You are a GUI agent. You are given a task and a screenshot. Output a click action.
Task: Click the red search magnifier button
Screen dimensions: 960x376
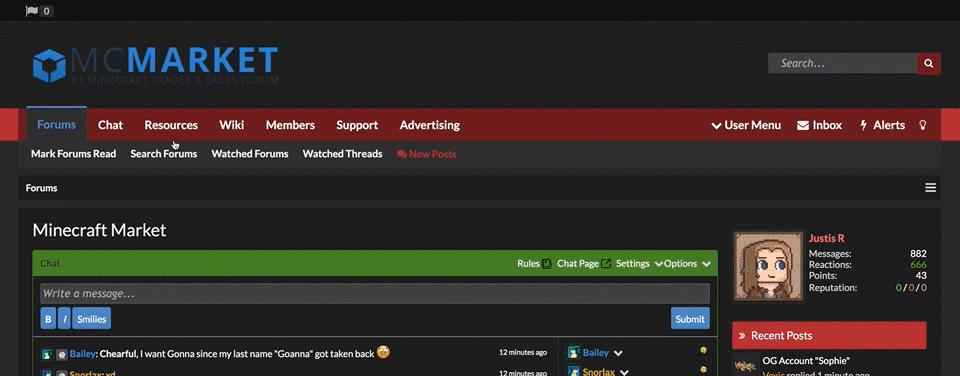click(929, 64)
